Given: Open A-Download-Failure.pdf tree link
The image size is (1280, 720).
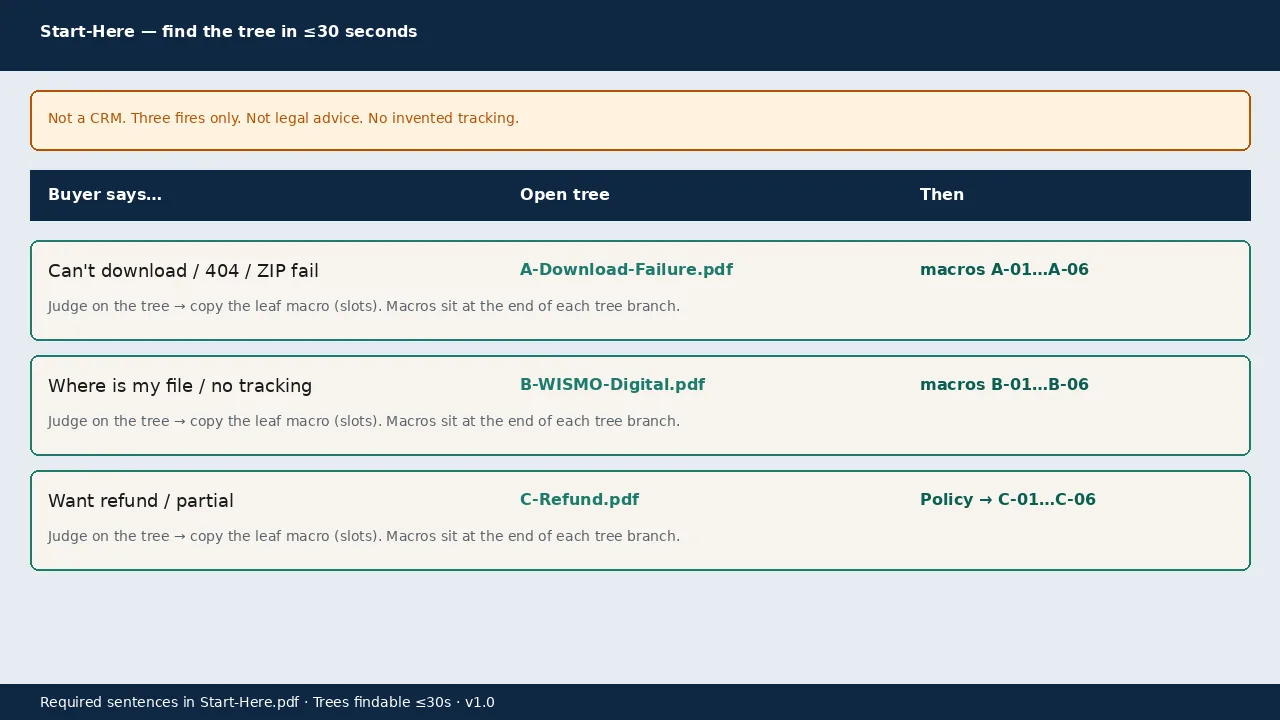Looking at the screenshot, I should point(626,270).
